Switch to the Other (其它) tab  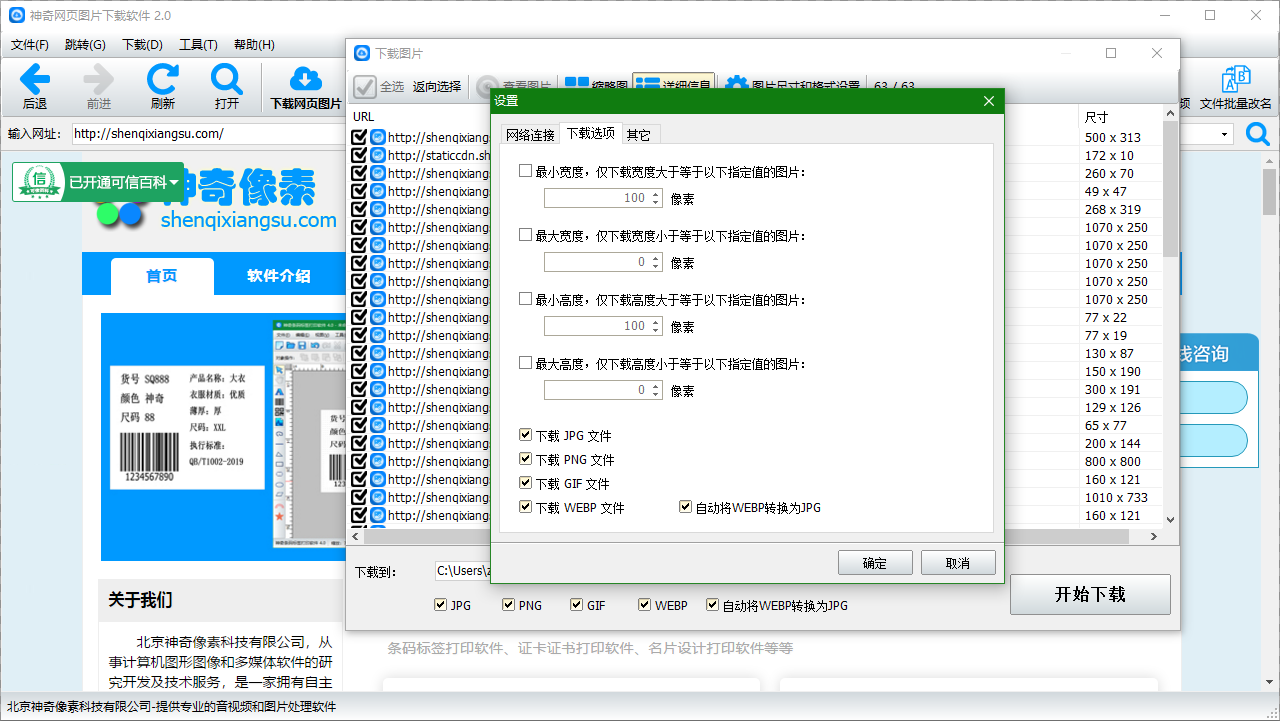coord(638,135)
